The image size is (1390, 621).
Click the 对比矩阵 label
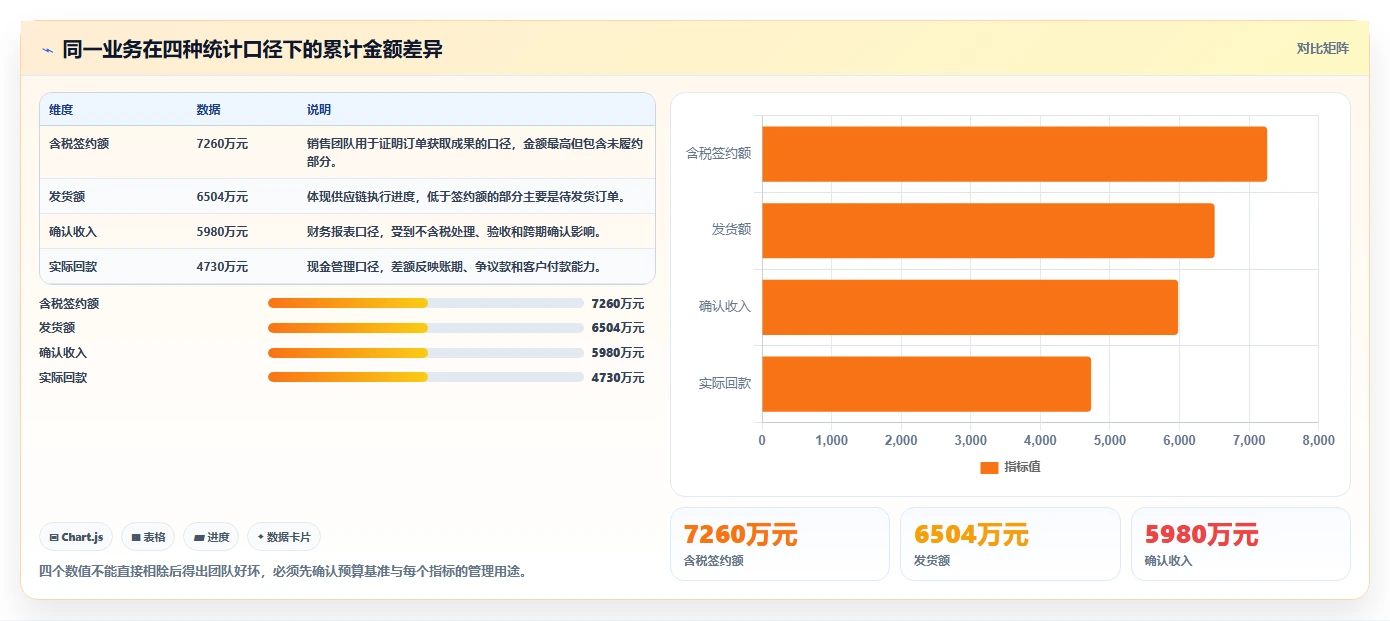[x=1322, y=48]
